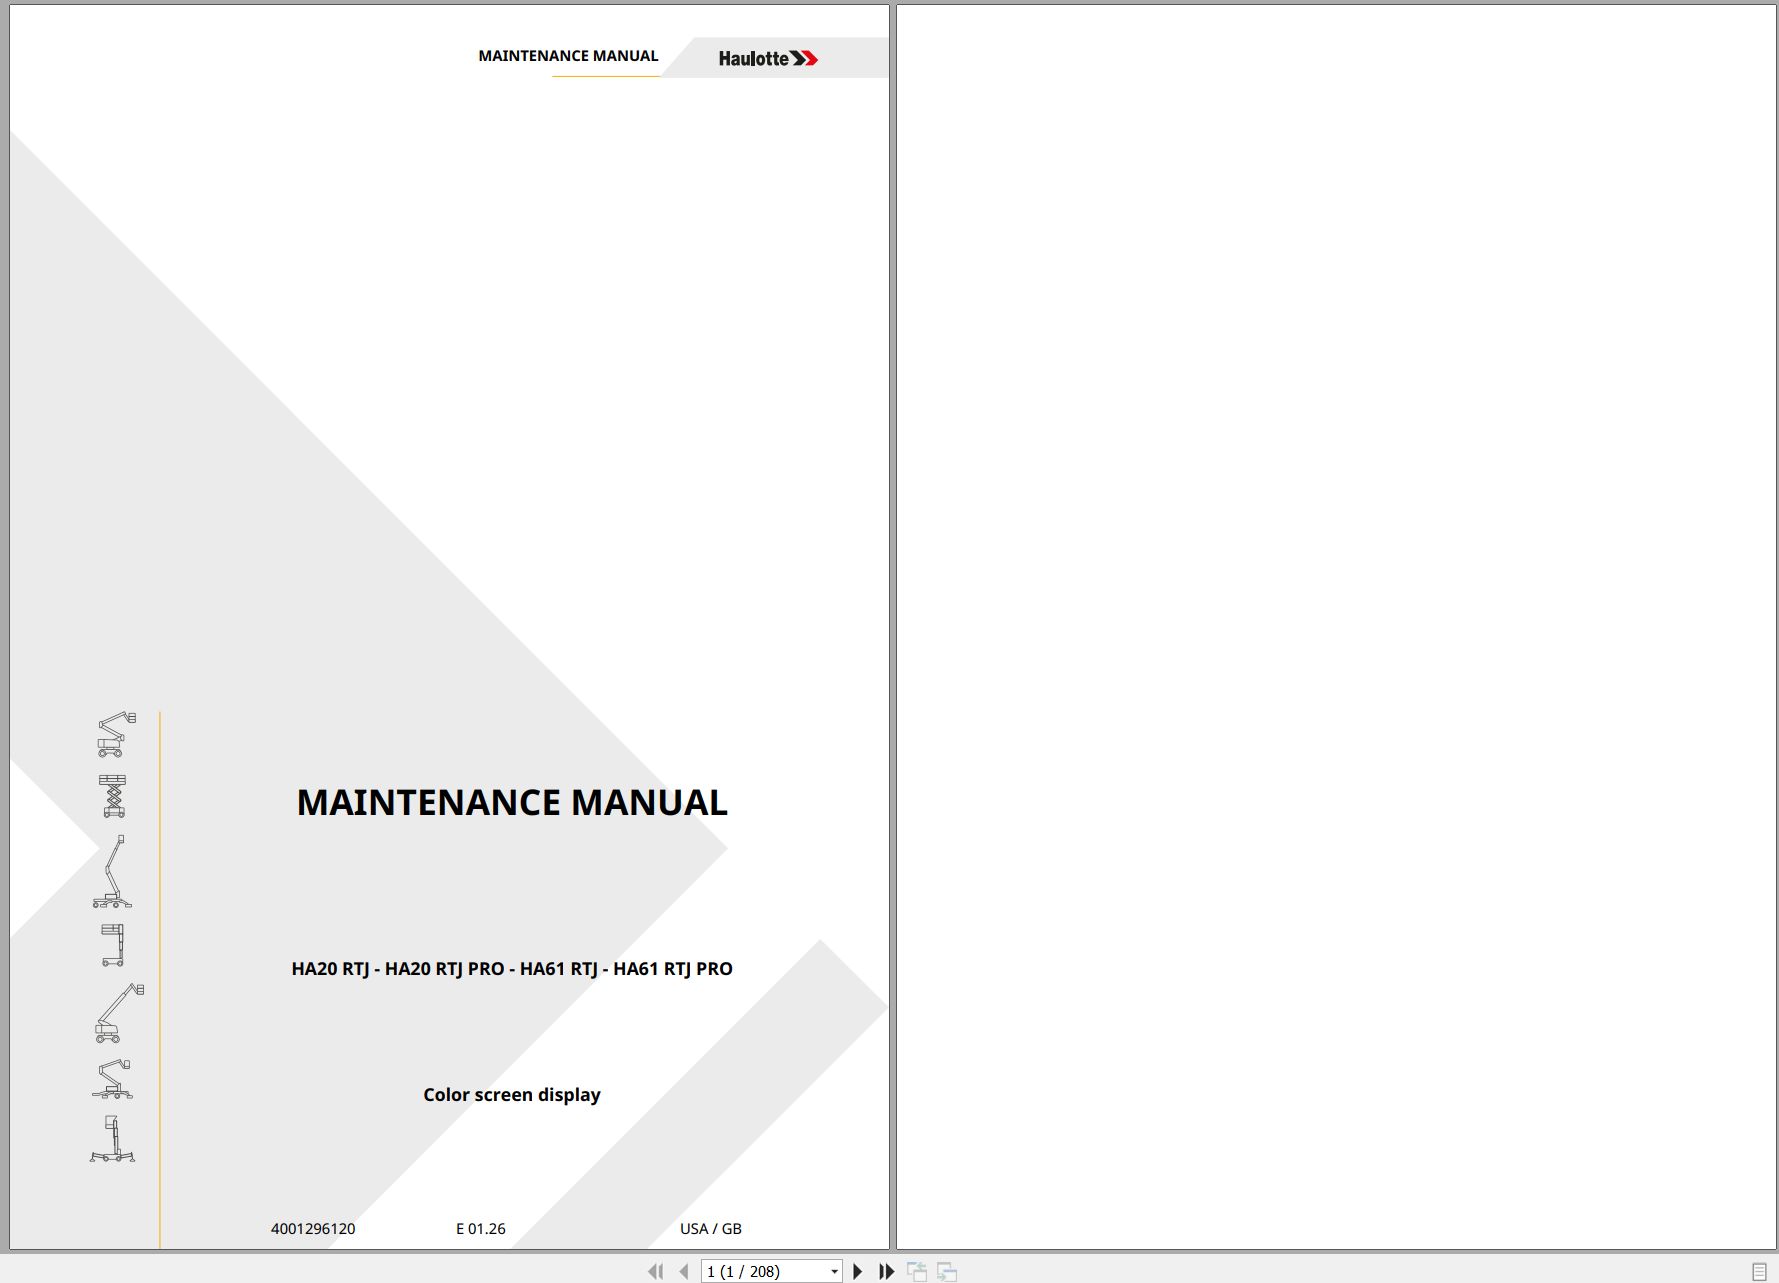
Task: Click the HA20 RTJ model list text
Action: click(x=512, y=969)
